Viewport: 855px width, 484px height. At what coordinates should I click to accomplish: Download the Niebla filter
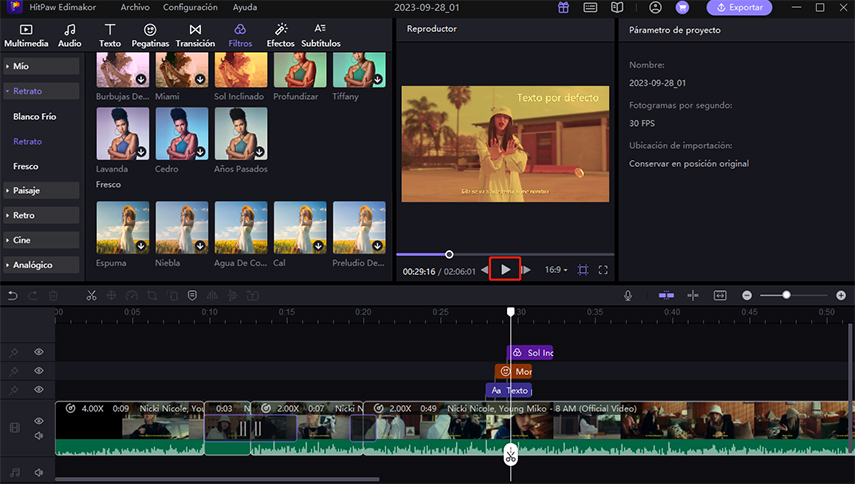(200, 246)
